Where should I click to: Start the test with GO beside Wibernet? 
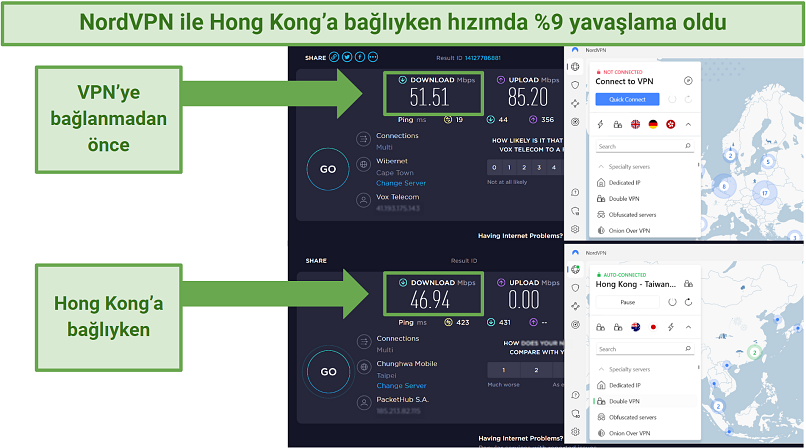[328, 169]
